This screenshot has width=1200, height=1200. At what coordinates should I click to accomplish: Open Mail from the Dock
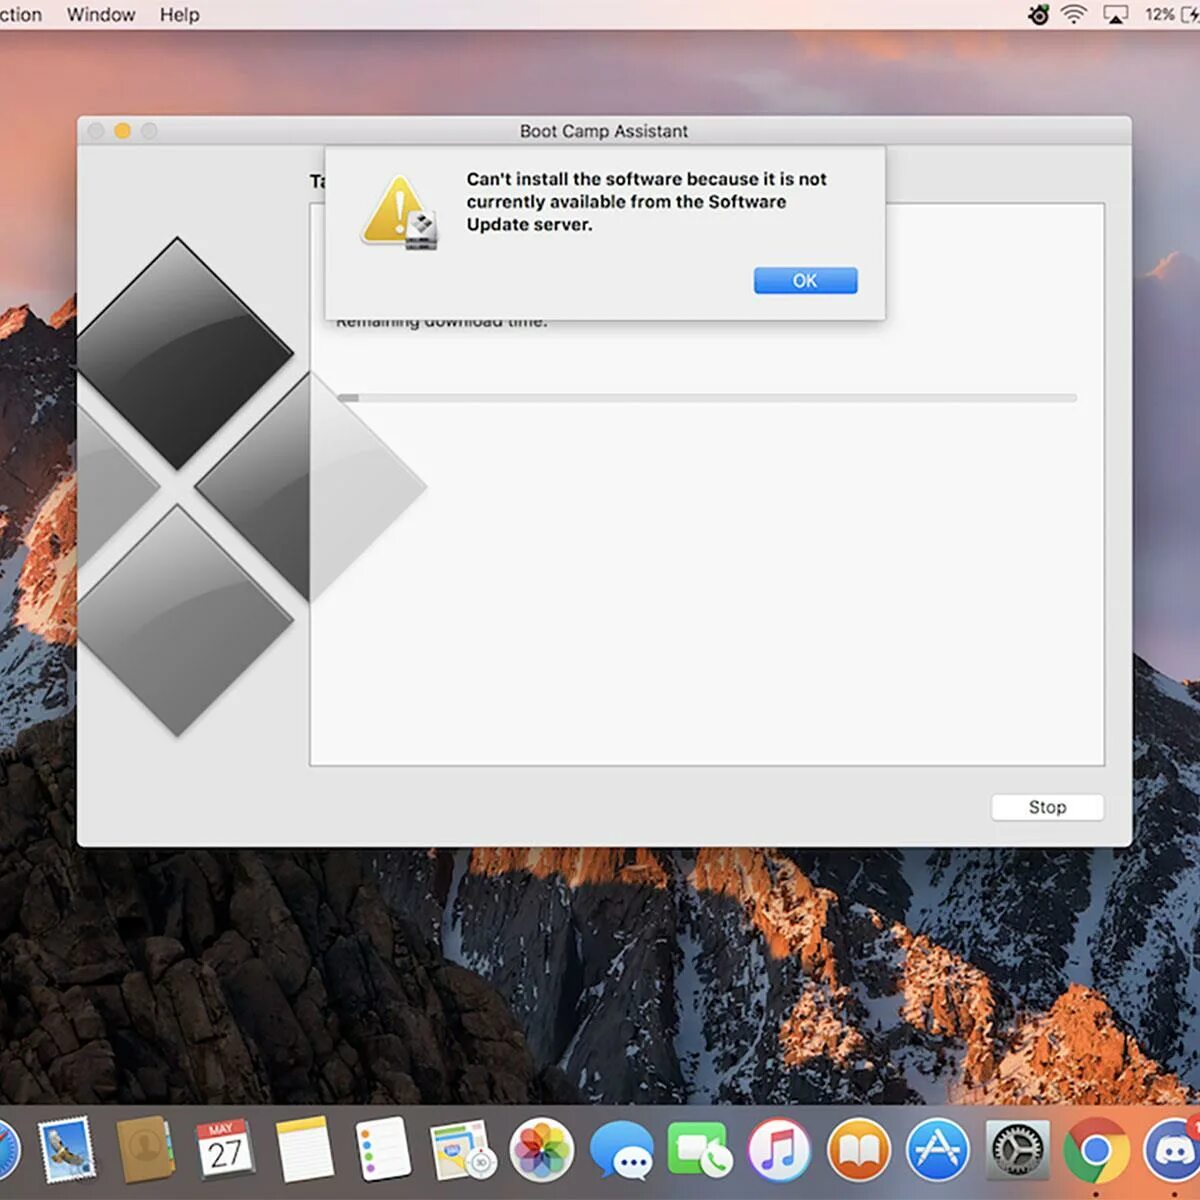[x=67, y=1150]
